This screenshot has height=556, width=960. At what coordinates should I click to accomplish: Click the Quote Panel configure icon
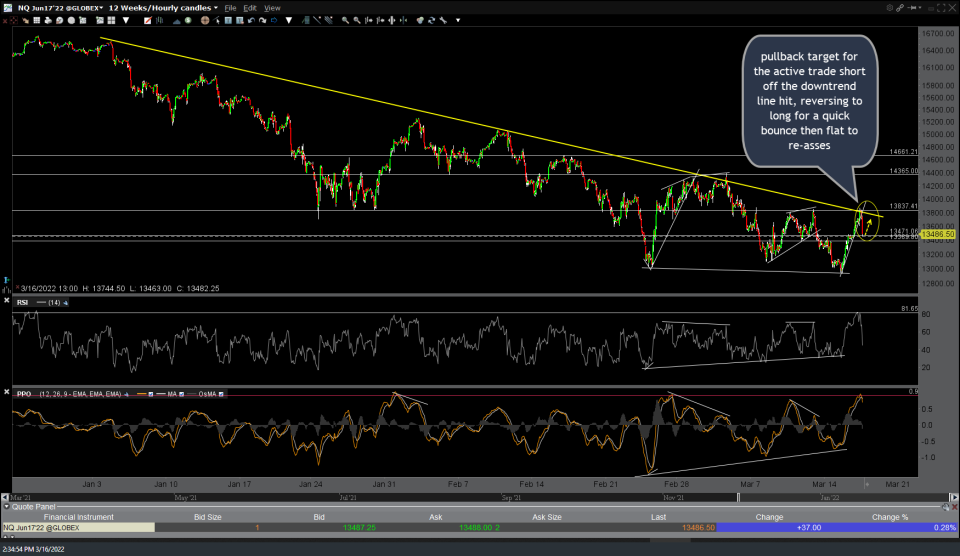click(946, 507)
